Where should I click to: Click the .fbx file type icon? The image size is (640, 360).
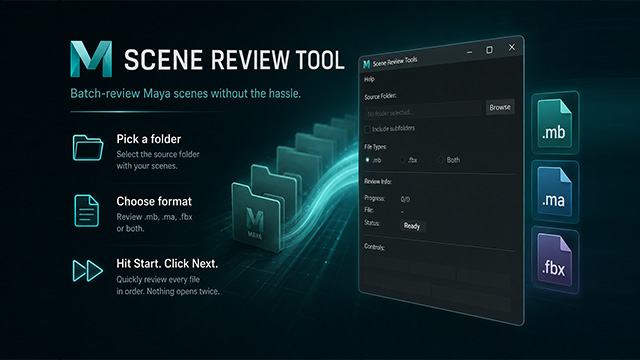tap(555, 260)
